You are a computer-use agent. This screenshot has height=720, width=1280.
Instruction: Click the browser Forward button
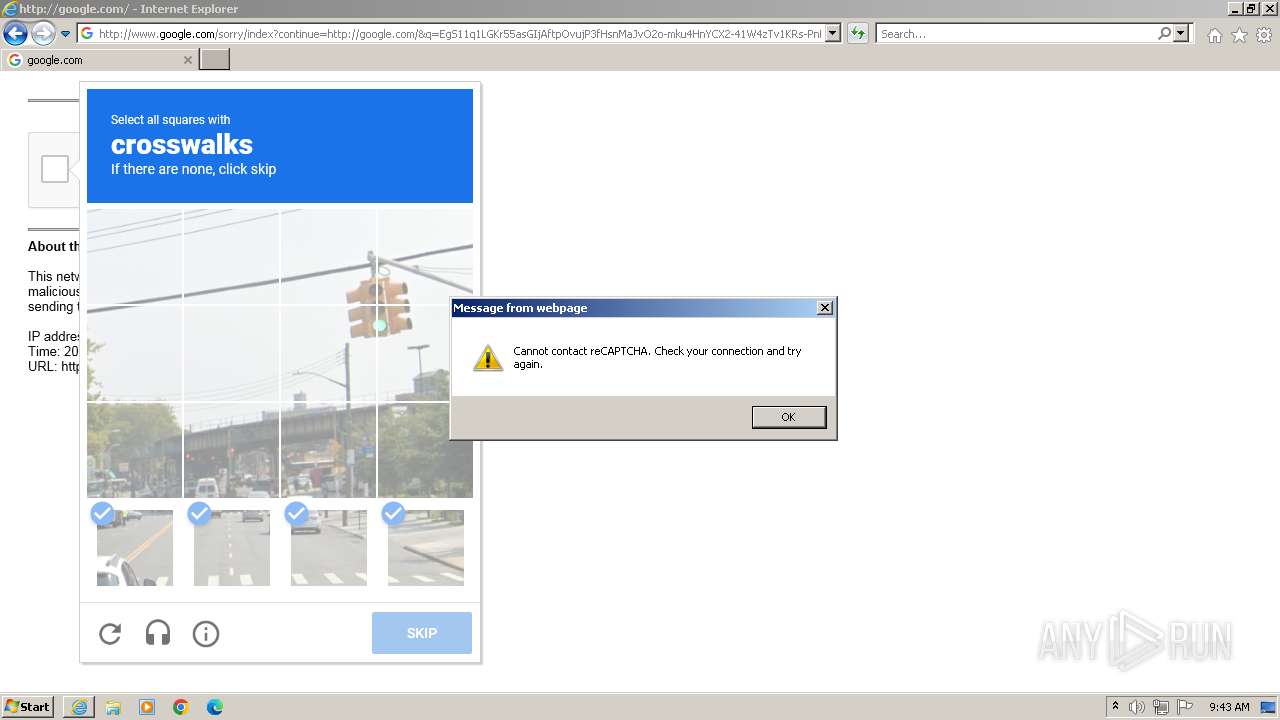point(43,33)
